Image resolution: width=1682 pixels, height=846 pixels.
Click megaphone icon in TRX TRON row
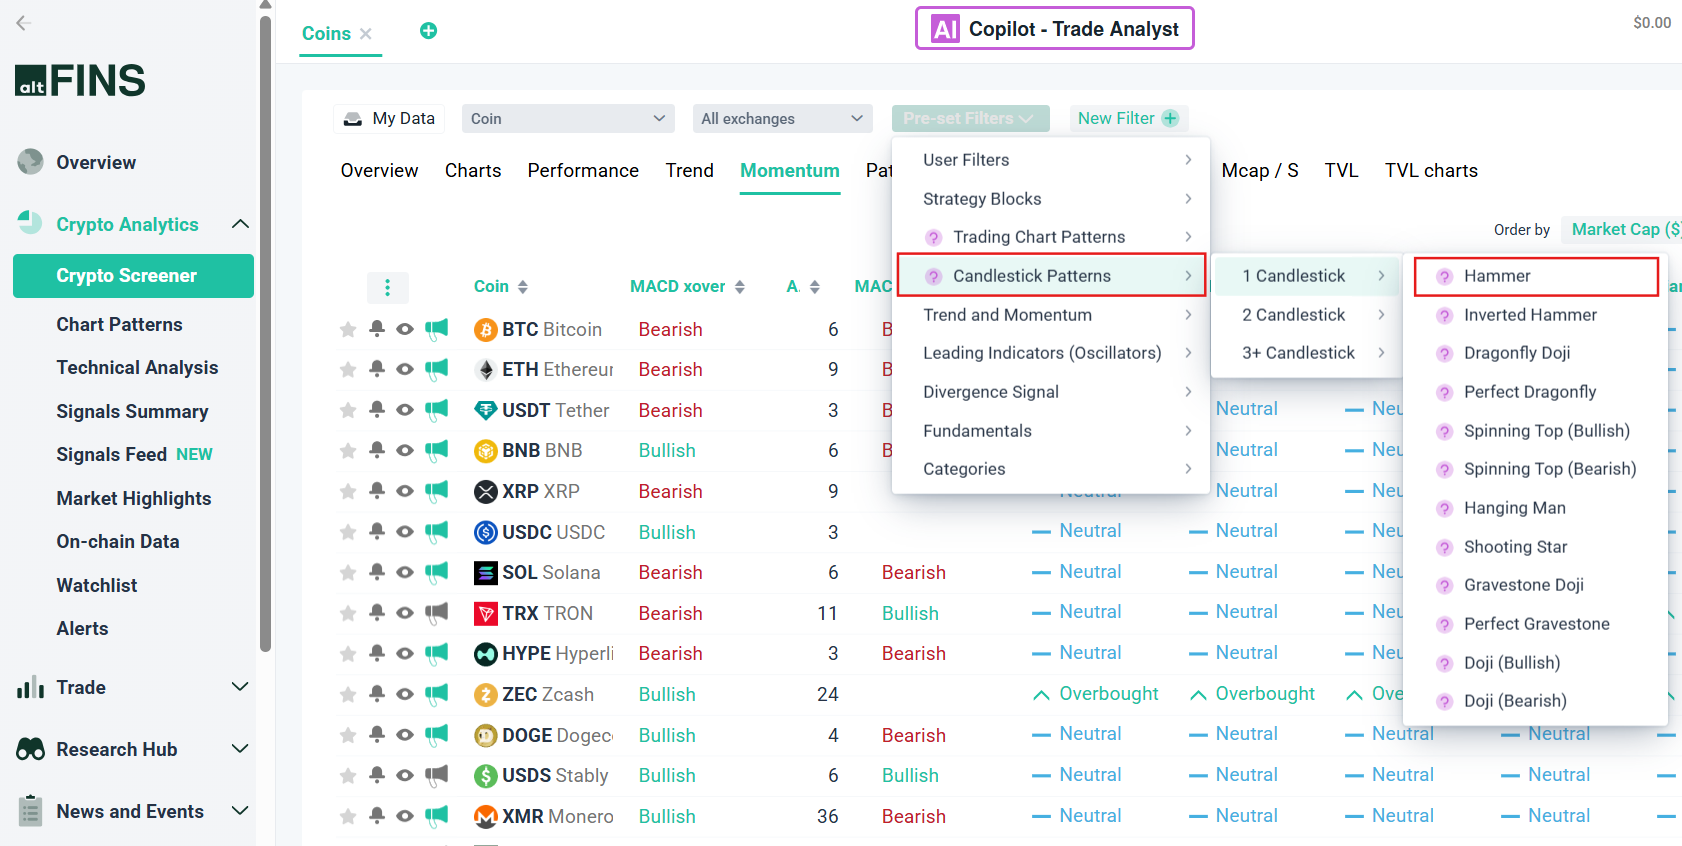(x=436, y=613)
